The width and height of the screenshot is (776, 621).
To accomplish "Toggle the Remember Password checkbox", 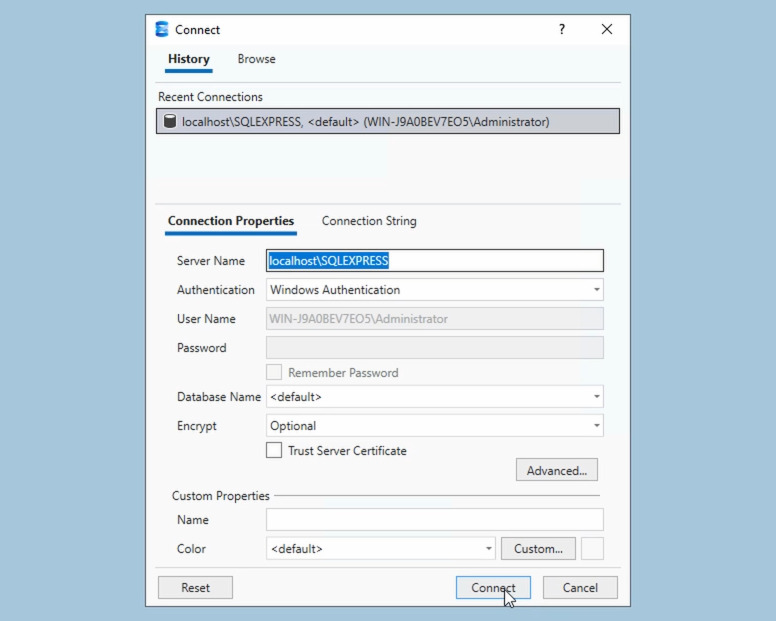I will tap(274, 372).
